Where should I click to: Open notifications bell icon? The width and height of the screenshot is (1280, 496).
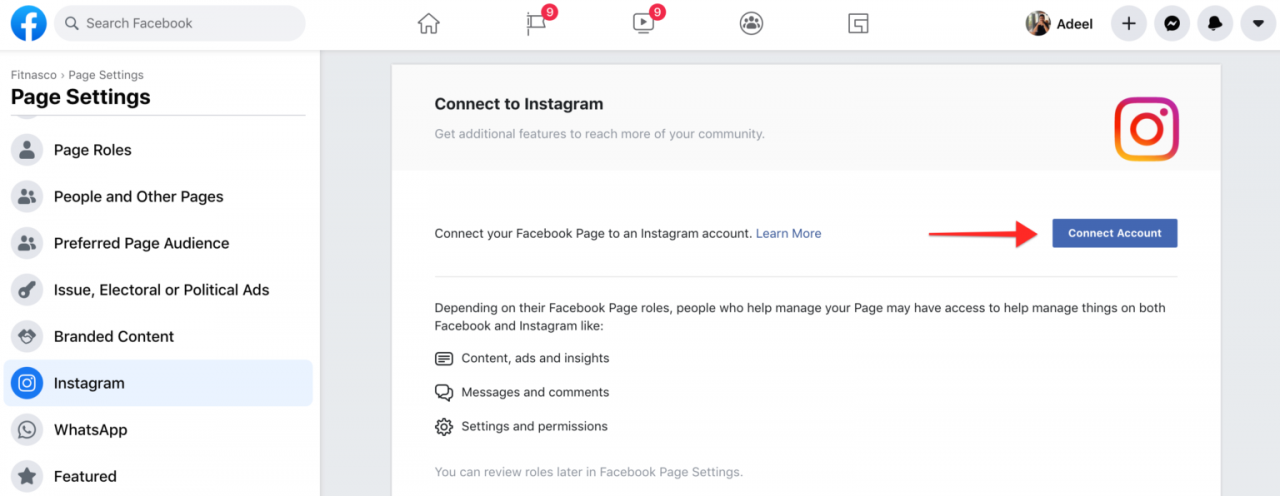click(x=1215, y=24)
